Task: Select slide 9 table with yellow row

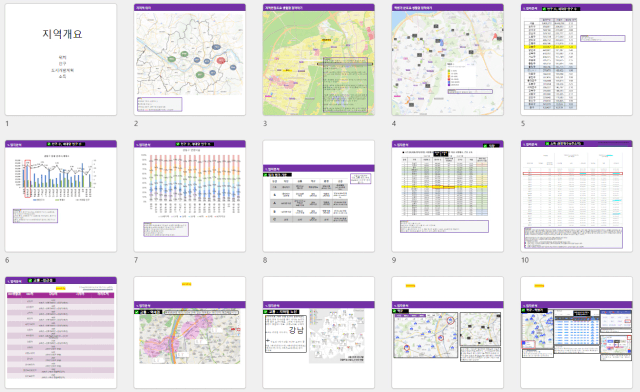Action: [448, 196]
